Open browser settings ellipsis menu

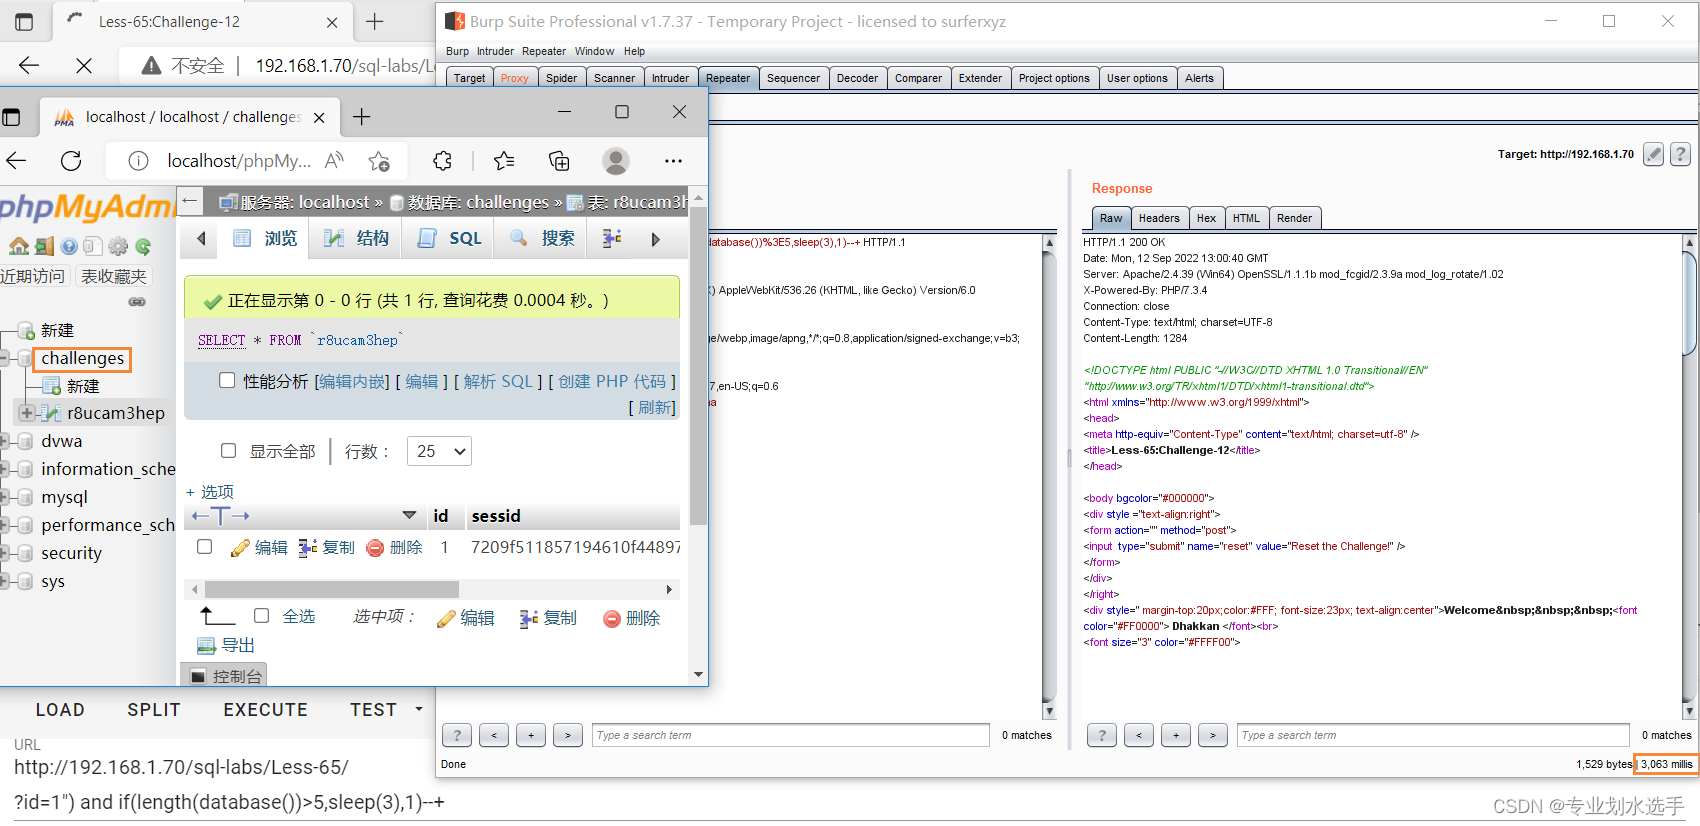[673, 161]
